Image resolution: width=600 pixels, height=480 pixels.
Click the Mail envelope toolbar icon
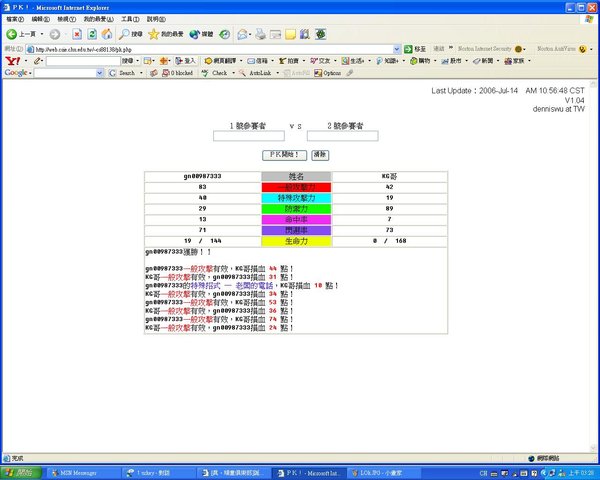242,34
